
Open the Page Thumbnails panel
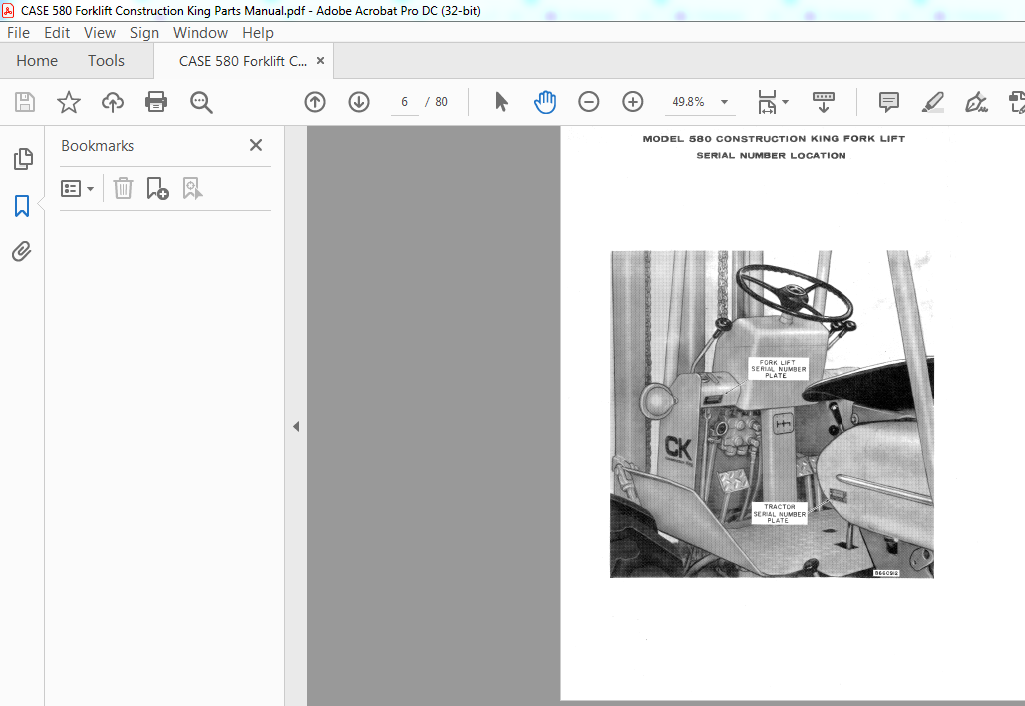pos(23,159)
